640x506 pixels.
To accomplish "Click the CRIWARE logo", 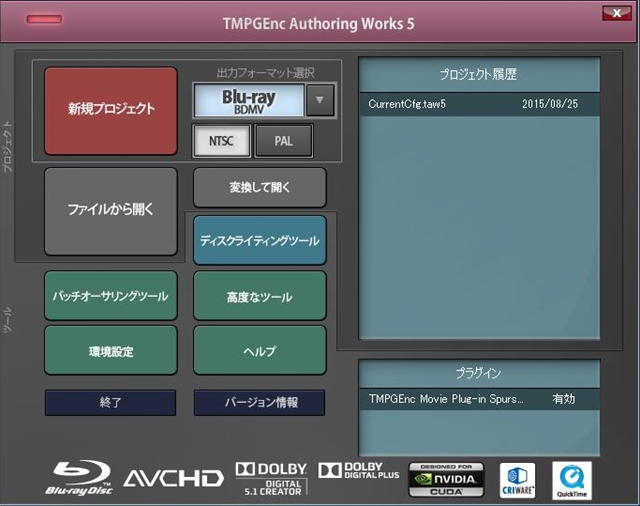I will click(x=517, y=480).
